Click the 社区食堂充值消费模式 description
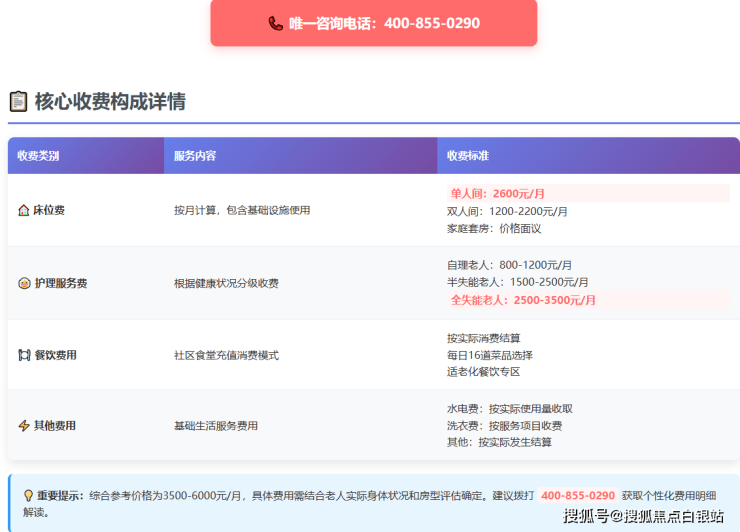Image resolution: width=740 pixels, height=532 pixels. (x=226, y=355)
